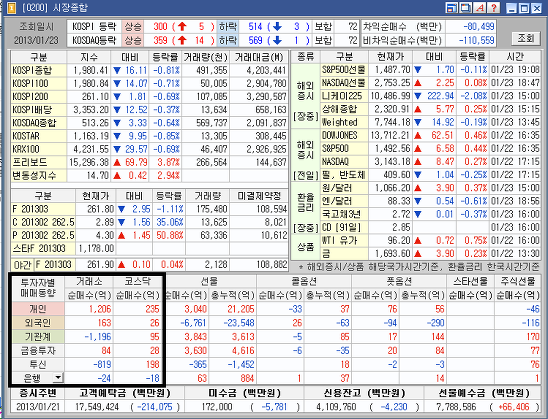This screenshot has width=548, height=419.
Task: Click the 거래량(천) column header
Action: 206,57
